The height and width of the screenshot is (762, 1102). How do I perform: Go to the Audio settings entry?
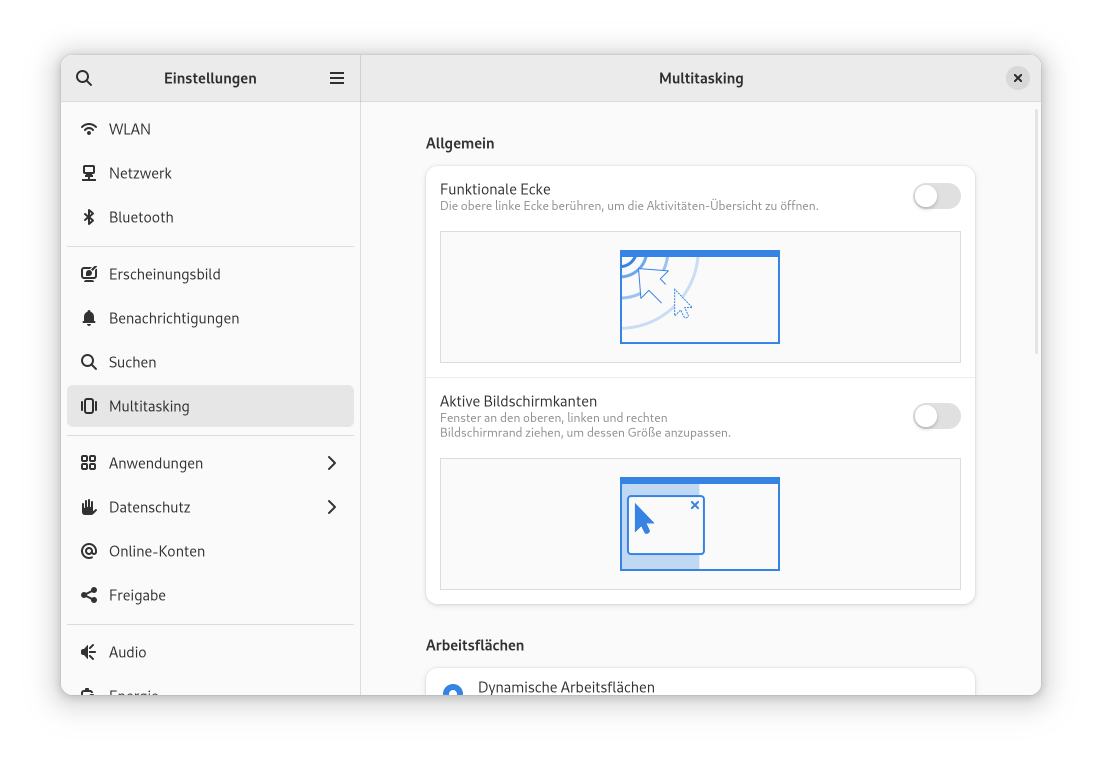coord(128,652)
